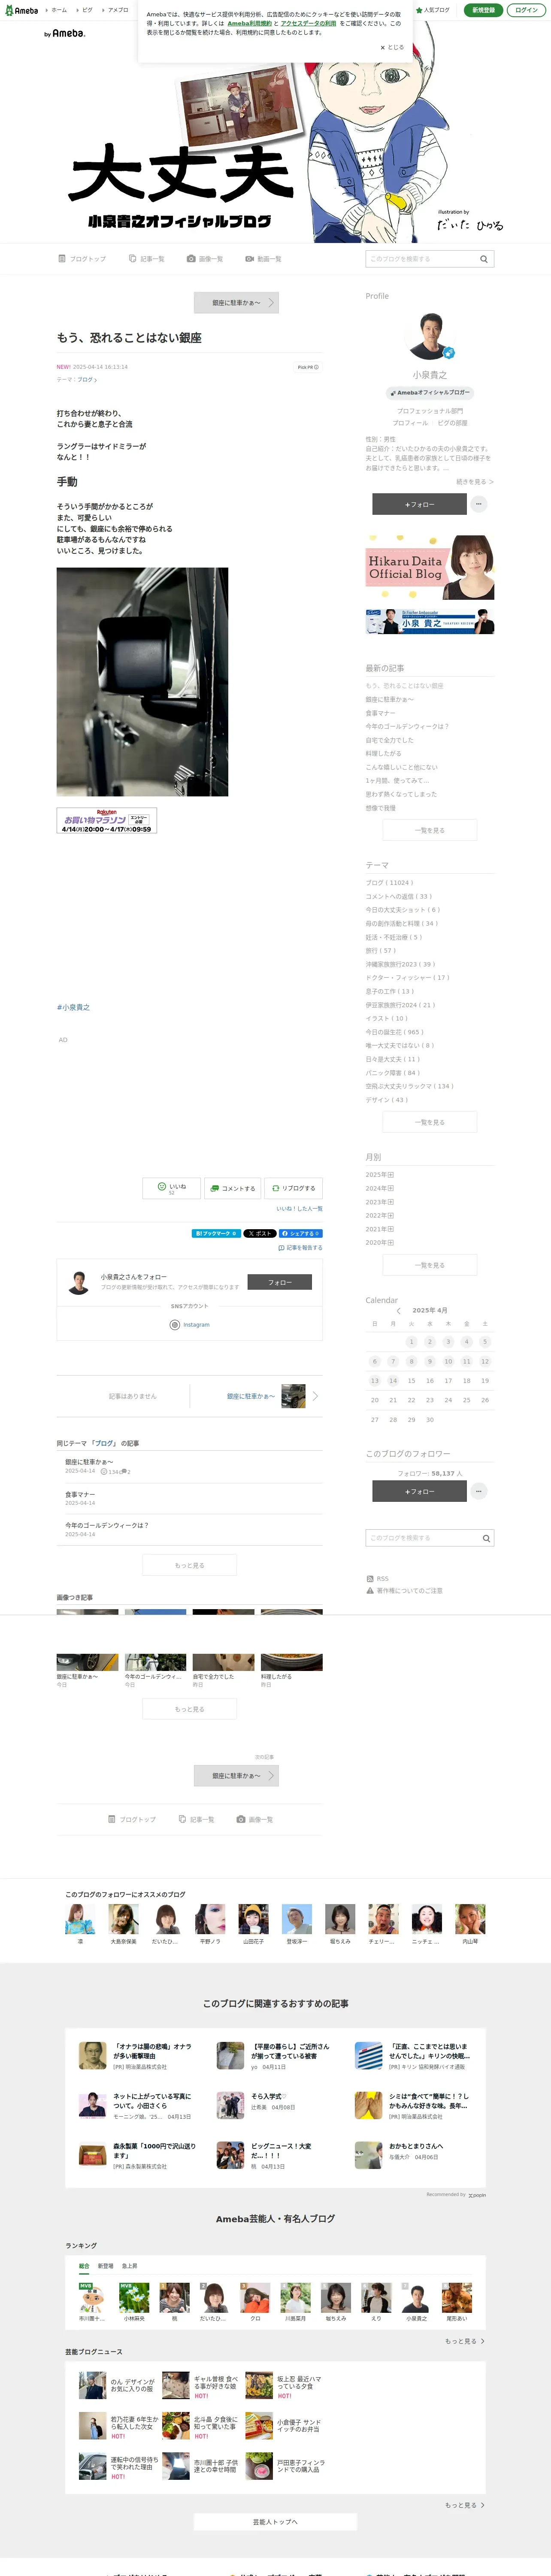Open Hikaru Daita Official Blog banner

pos(430,567)
